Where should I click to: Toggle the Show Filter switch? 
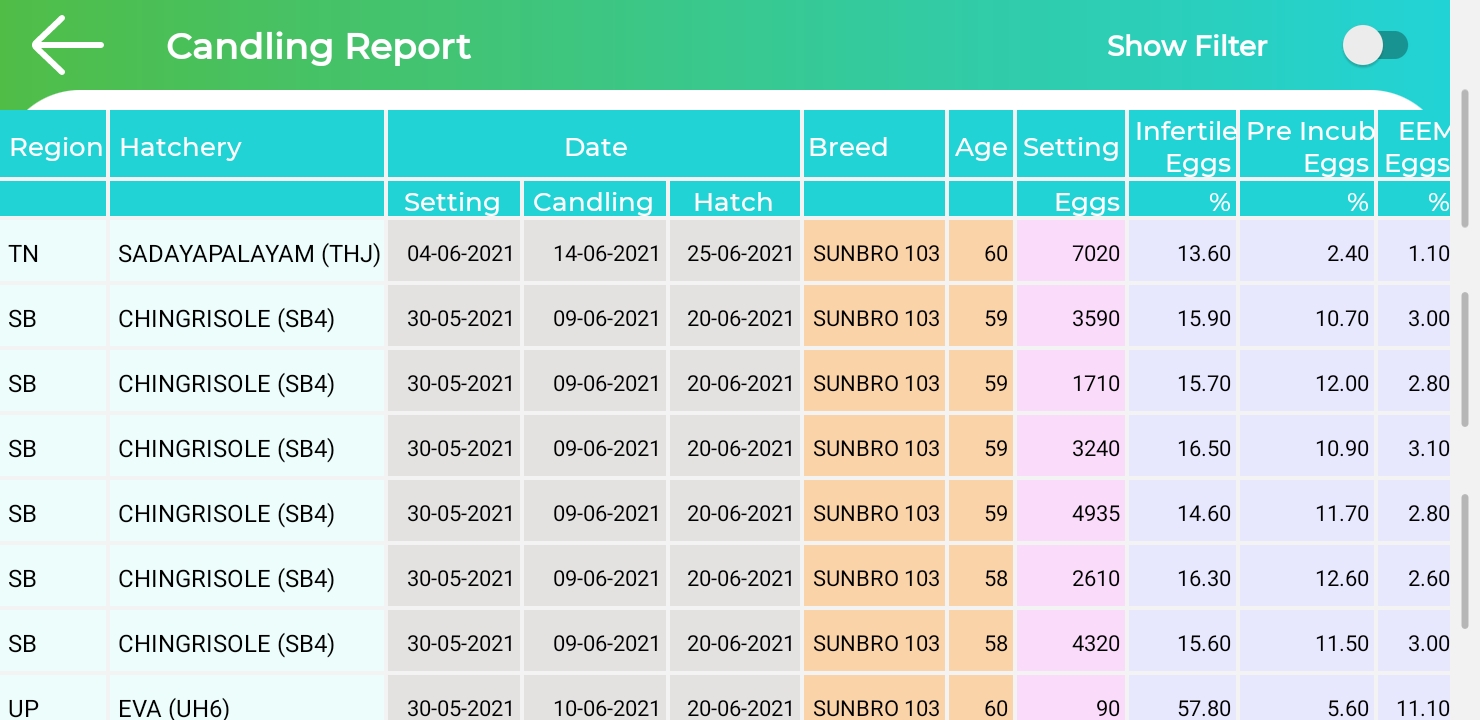[x=1375, y=46]
